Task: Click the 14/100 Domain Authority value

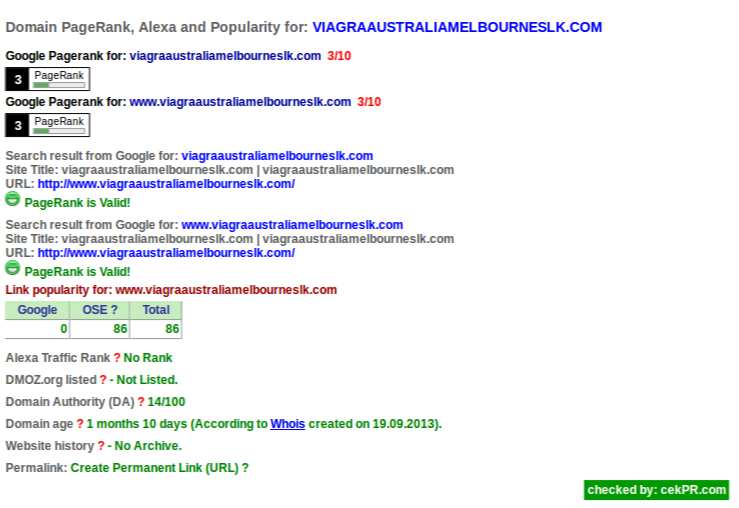Action: pyautogui.click(x=166, y=402)
